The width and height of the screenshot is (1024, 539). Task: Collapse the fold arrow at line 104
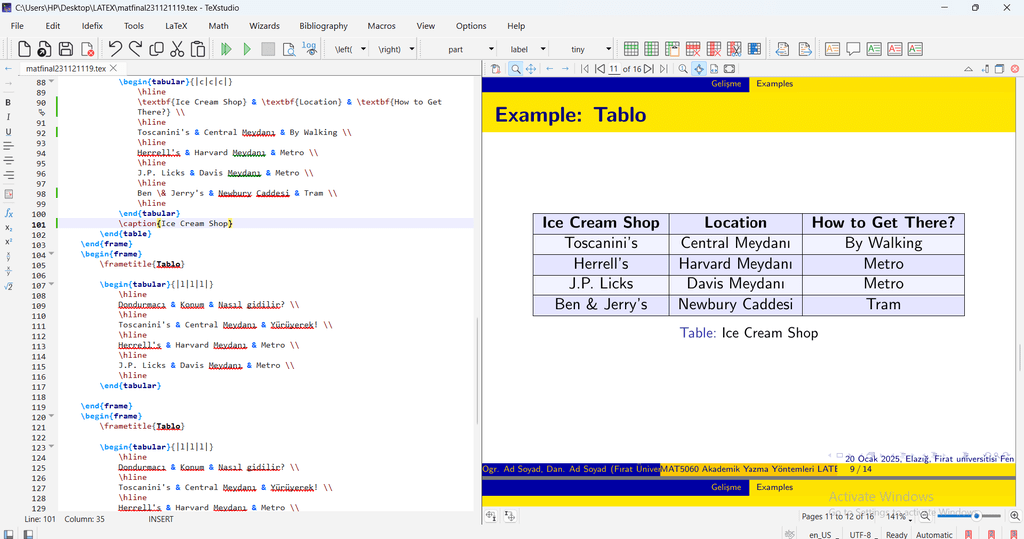click(x=52, y=254)
